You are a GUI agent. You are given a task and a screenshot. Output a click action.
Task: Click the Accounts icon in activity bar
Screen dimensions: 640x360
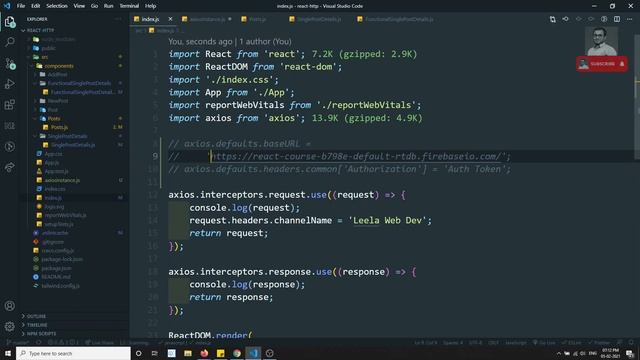point(9,306)
